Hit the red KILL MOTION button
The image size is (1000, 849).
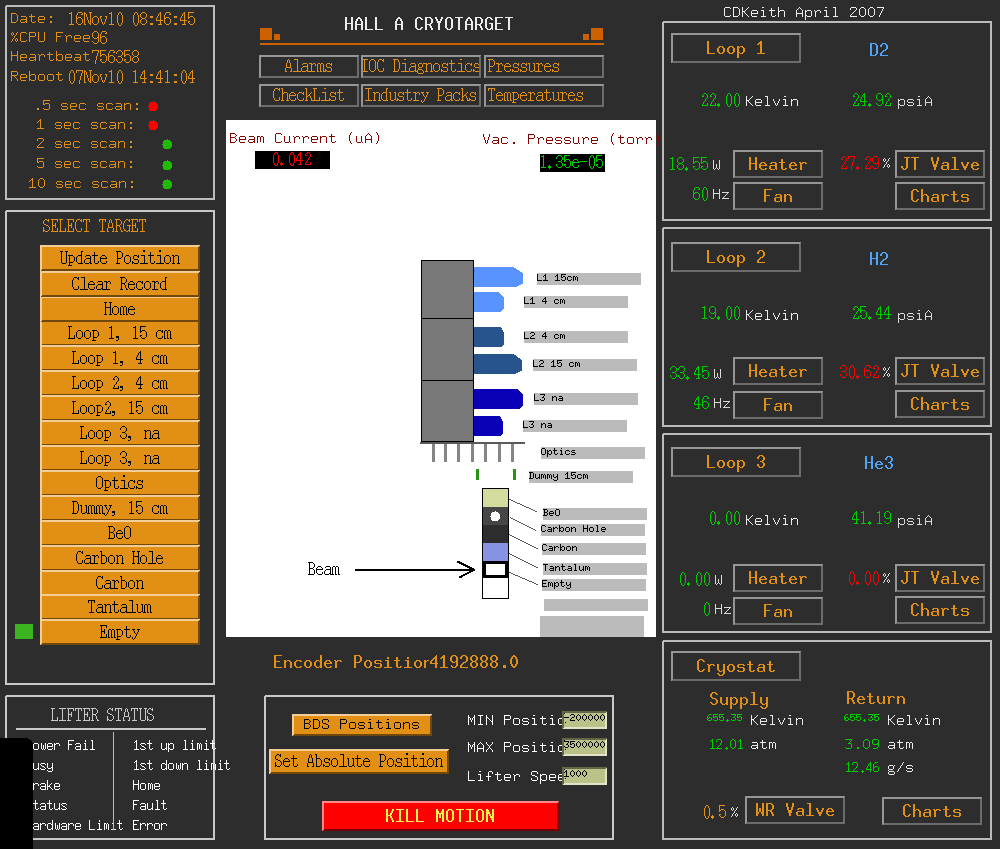point(440,816)
